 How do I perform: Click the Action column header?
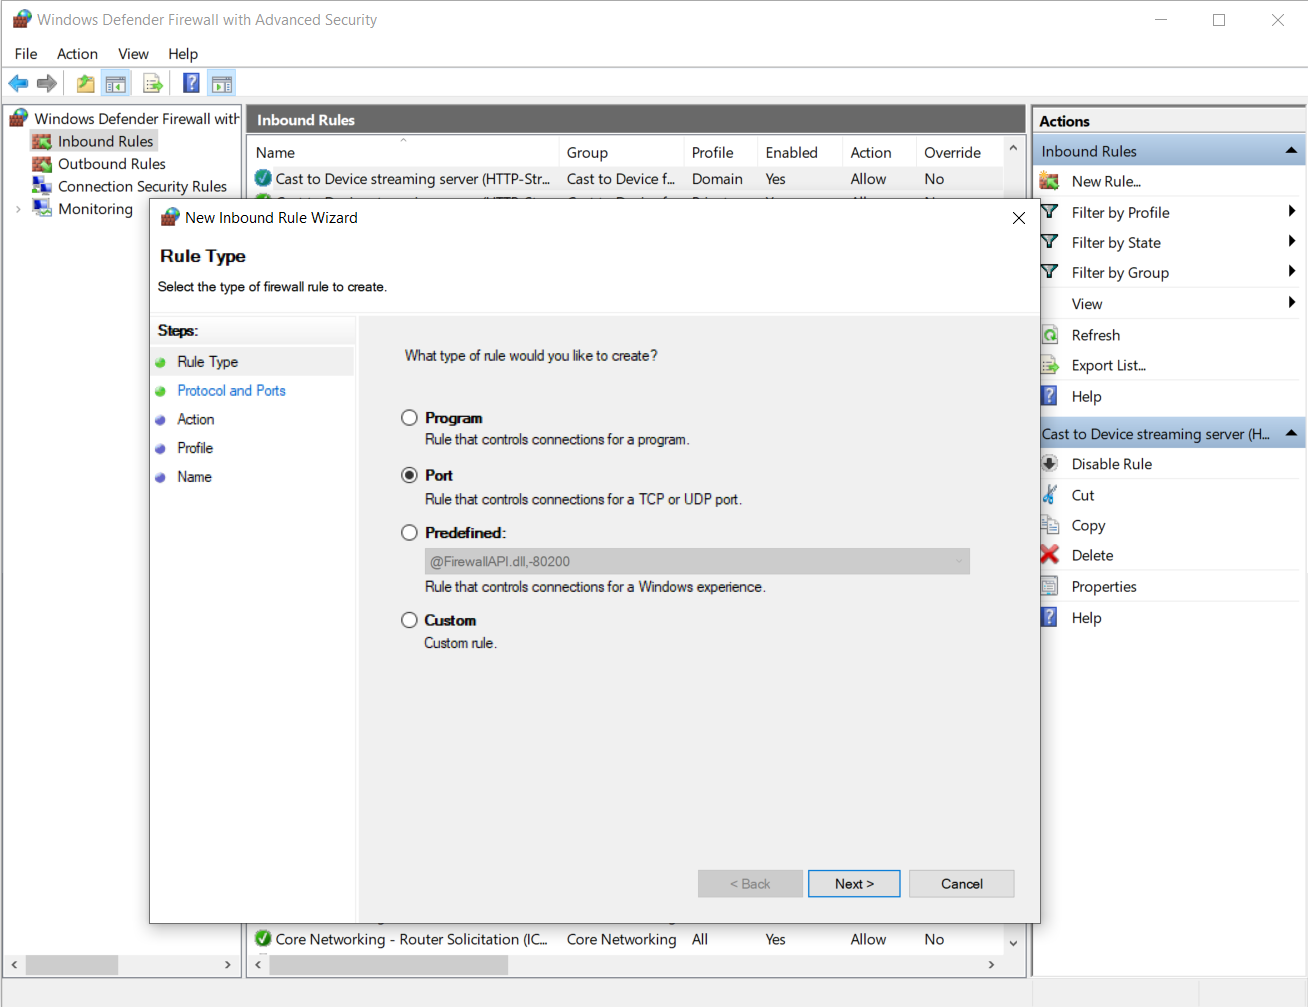(879, 152)
